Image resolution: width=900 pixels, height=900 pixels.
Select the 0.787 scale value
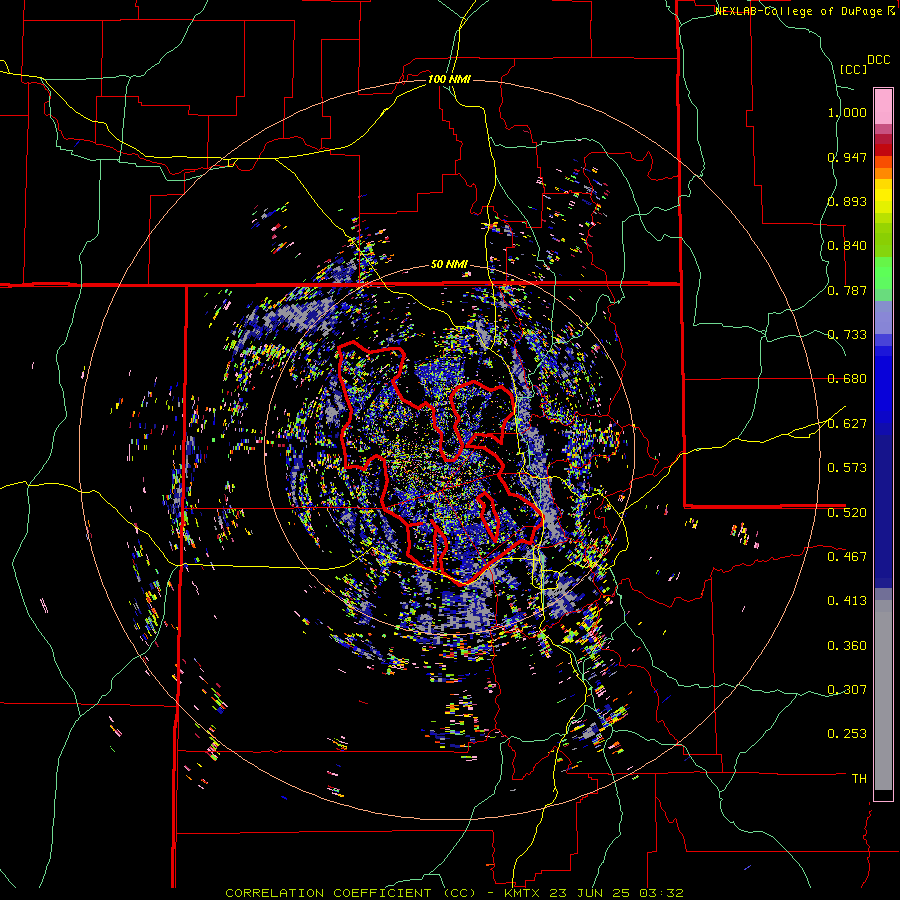tap(847, 290)
